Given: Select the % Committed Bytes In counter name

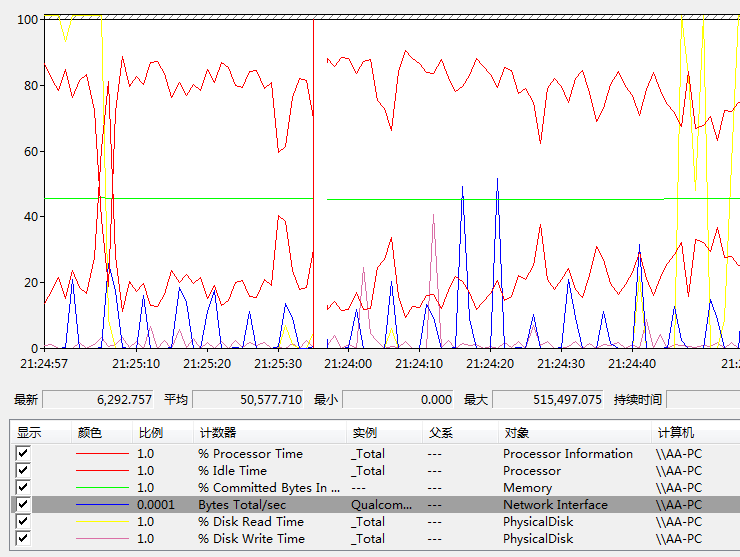Looking at the screenshot, I should pyautogui.click(x=269, y=488).
